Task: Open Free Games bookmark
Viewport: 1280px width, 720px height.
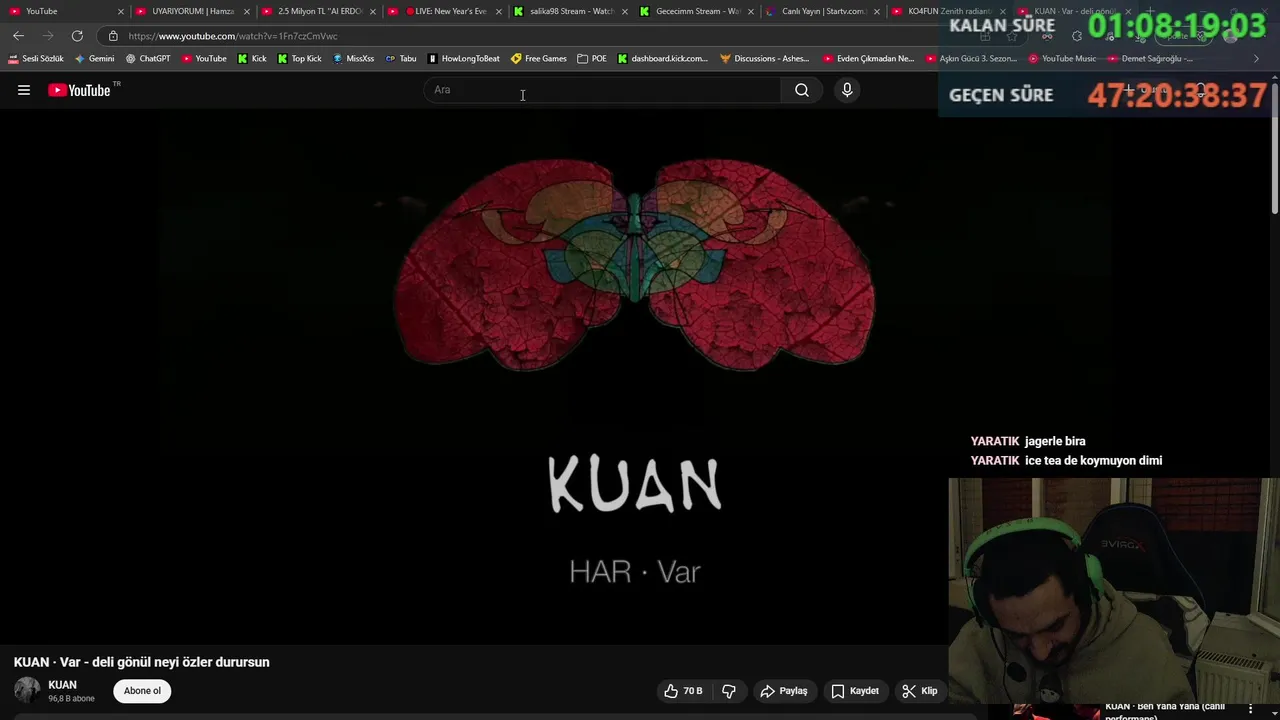Action: pos(538,59)
